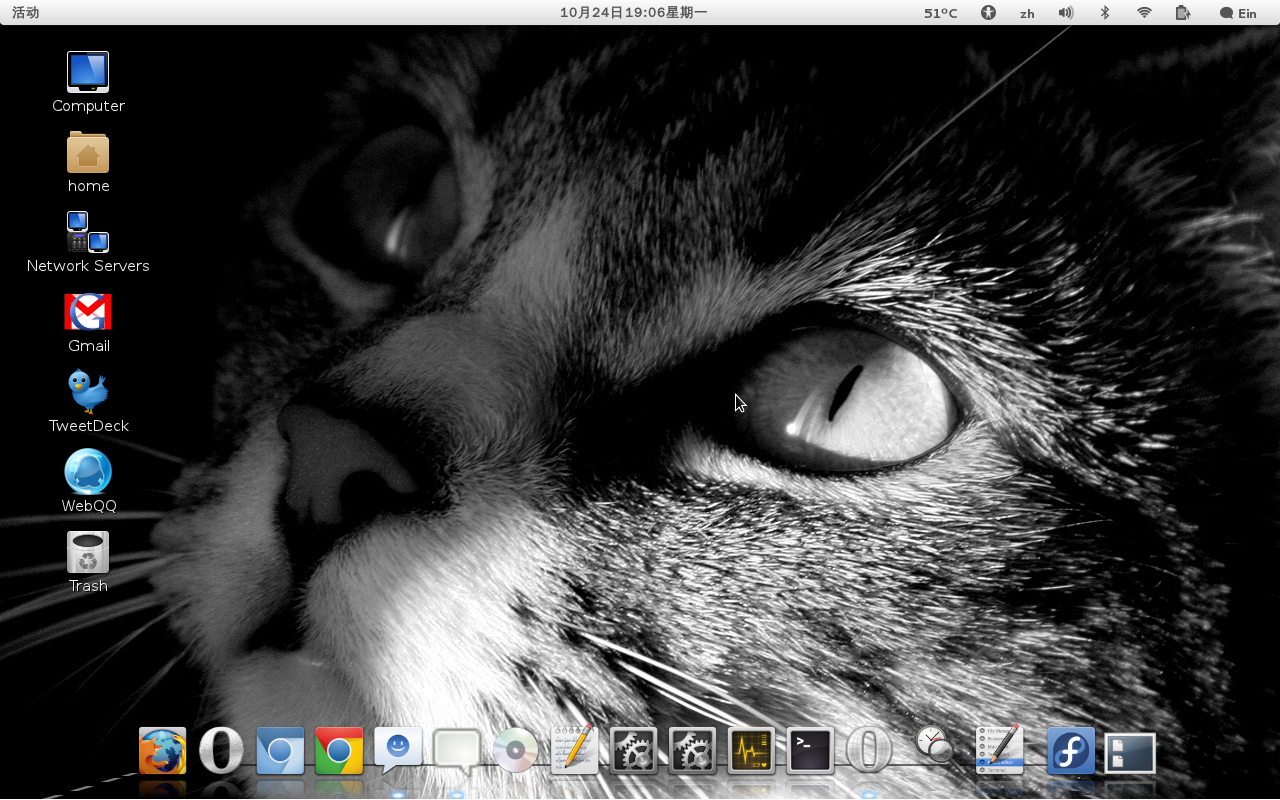
Task: Open the accessibility menu in the top bar
Action: point(989,13)
